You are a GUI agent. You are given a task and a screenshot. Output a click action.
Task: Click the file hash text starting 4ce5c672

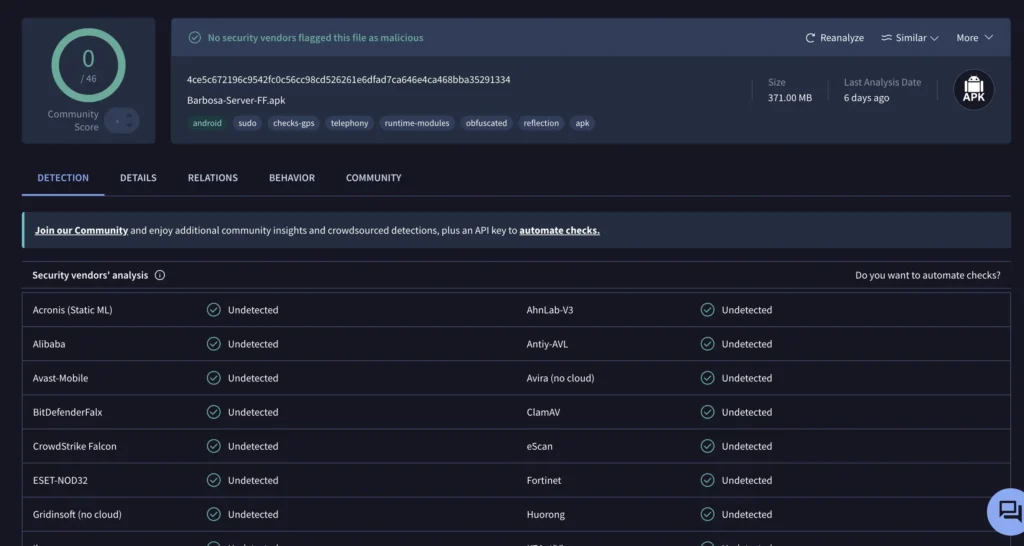coord(348,80)
